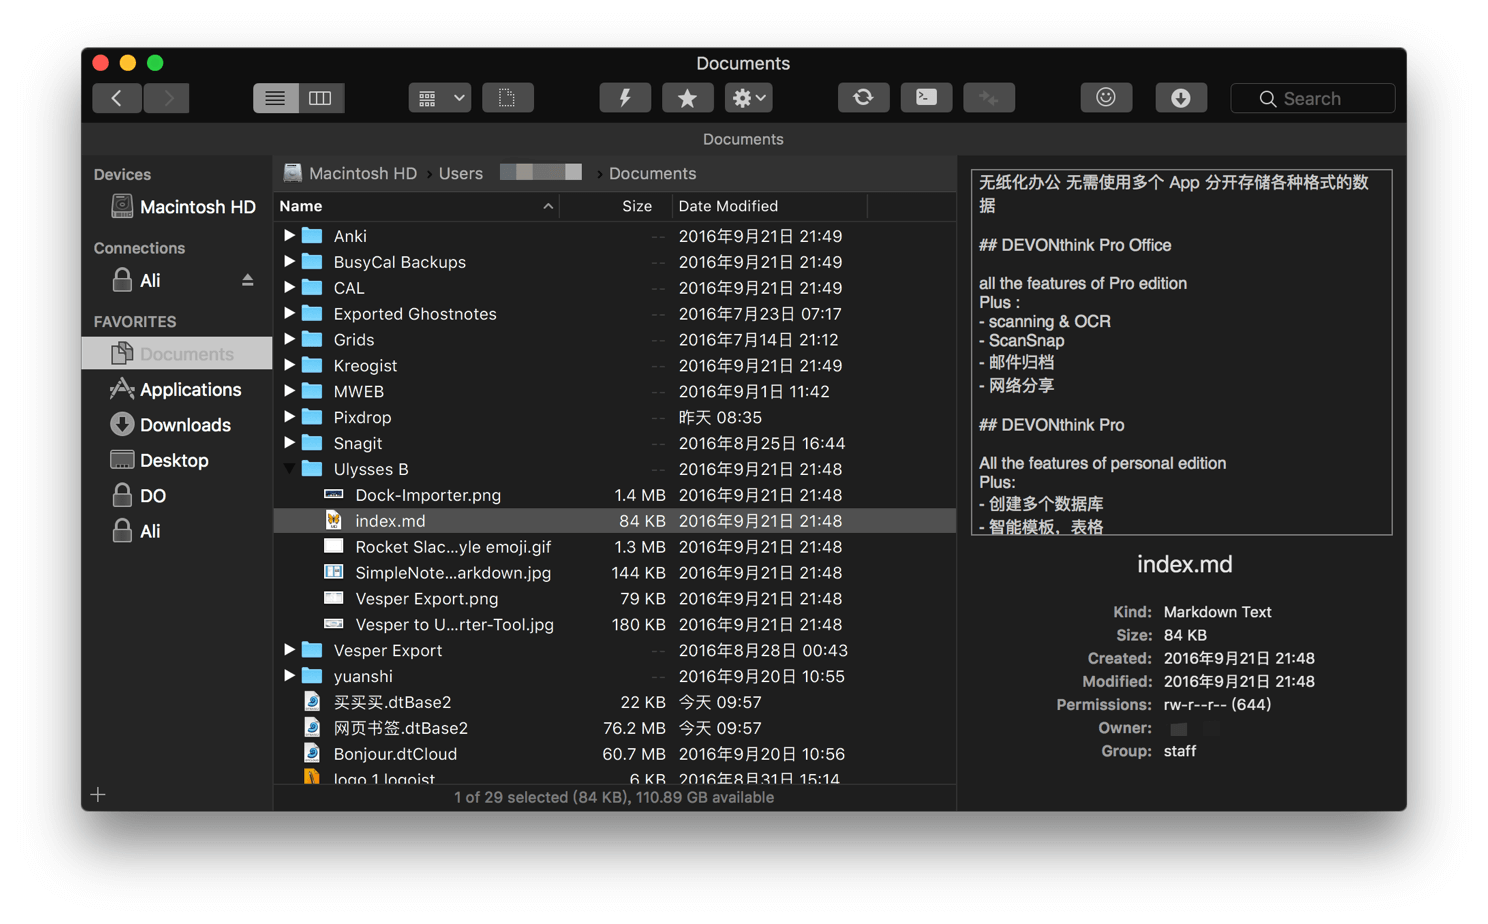Expand the Exported Ghostnotes folder
Viewport: 1488px width, 924px height.
tap(289, 314)
